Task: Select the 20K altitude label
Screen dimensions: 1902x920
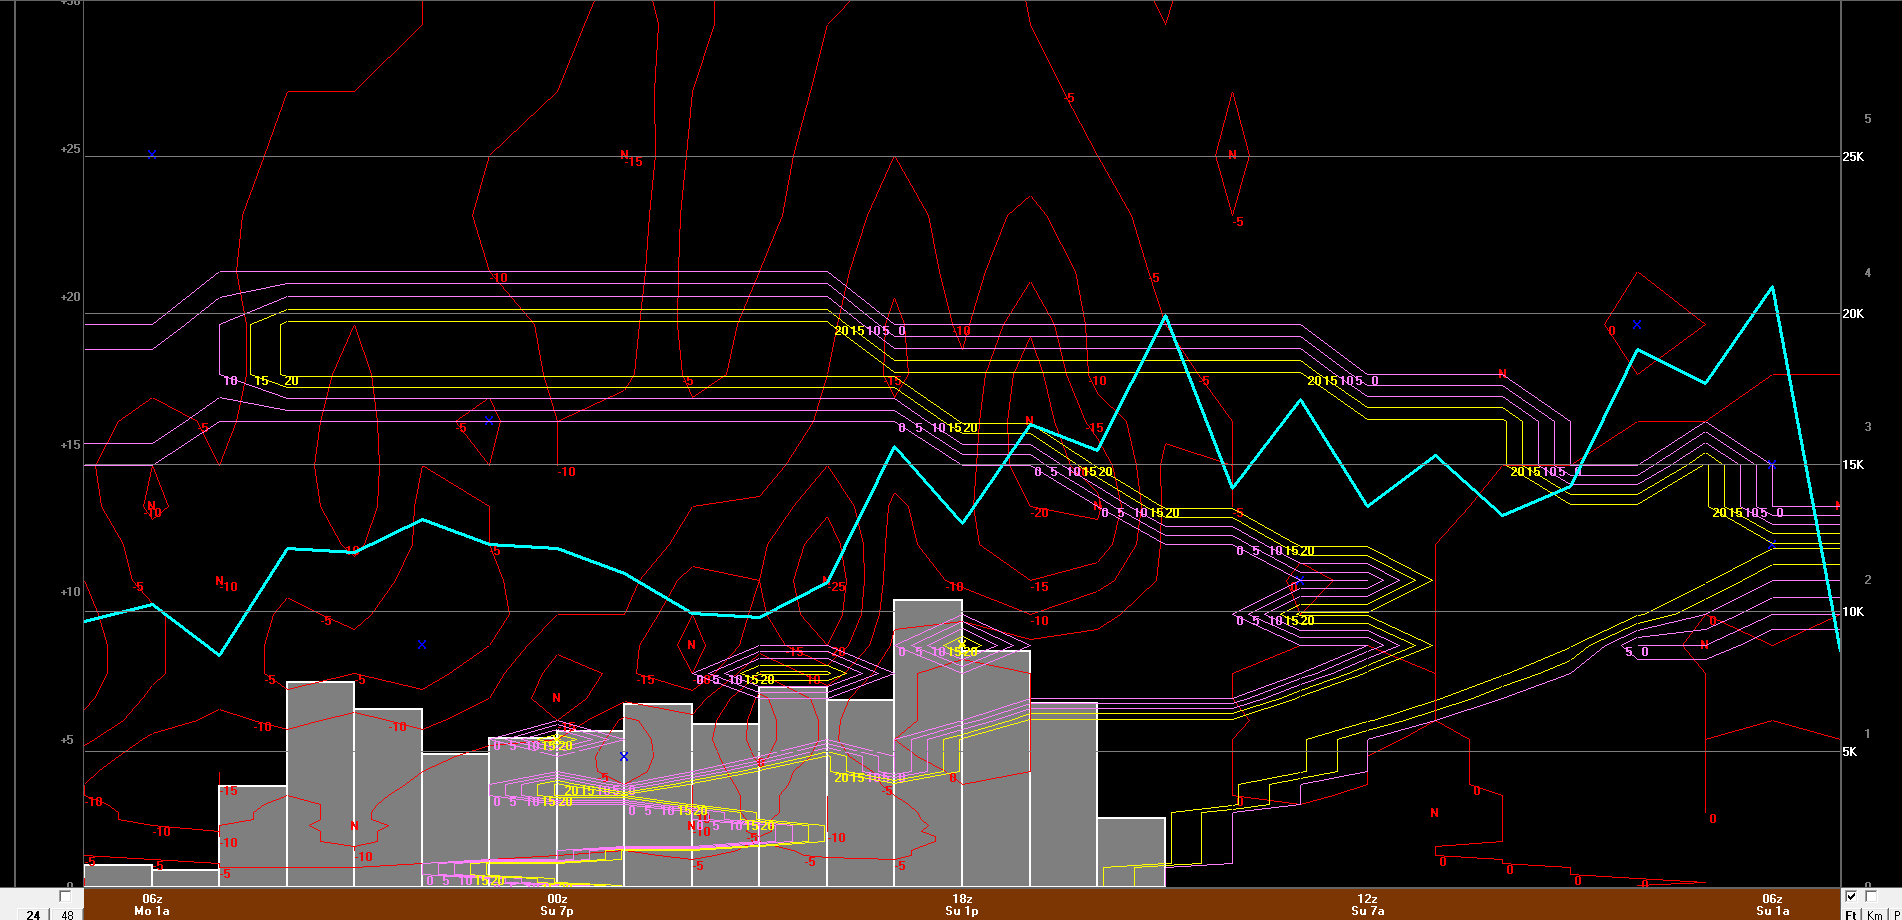Action: click(1853, 314)
